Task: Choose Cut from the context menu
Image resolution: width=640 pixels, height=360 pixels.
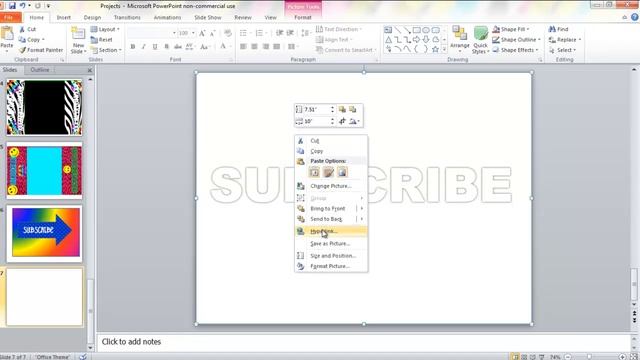Action: (x=331, y=141)
